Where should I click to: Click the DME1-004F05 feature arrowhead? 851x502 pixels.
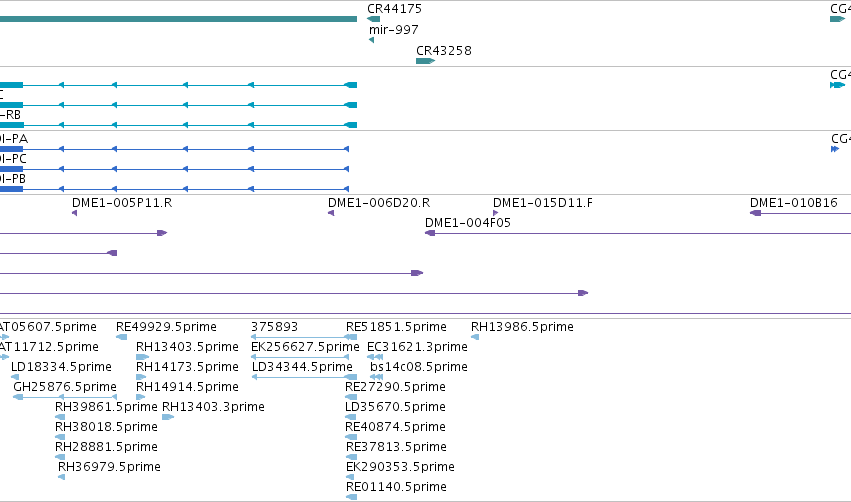click(430, 233)
